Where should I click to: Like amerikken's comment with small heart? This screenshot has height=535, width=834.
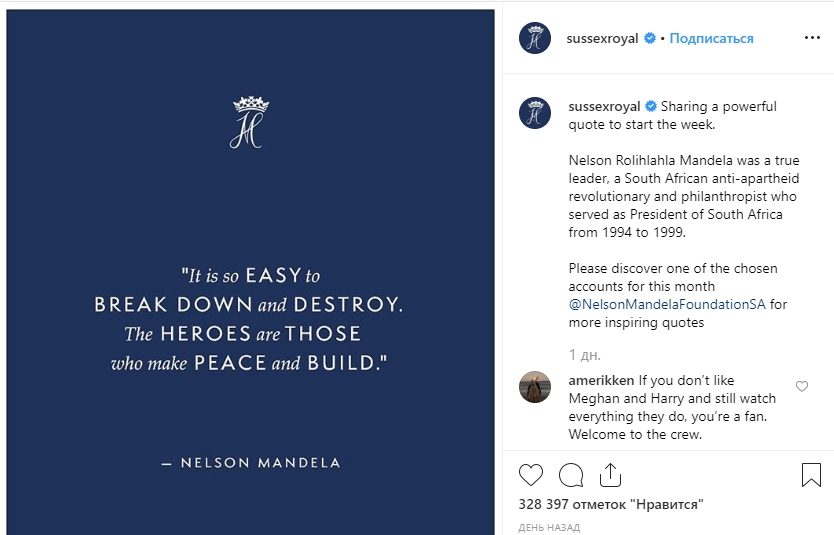tap(802, 386)
